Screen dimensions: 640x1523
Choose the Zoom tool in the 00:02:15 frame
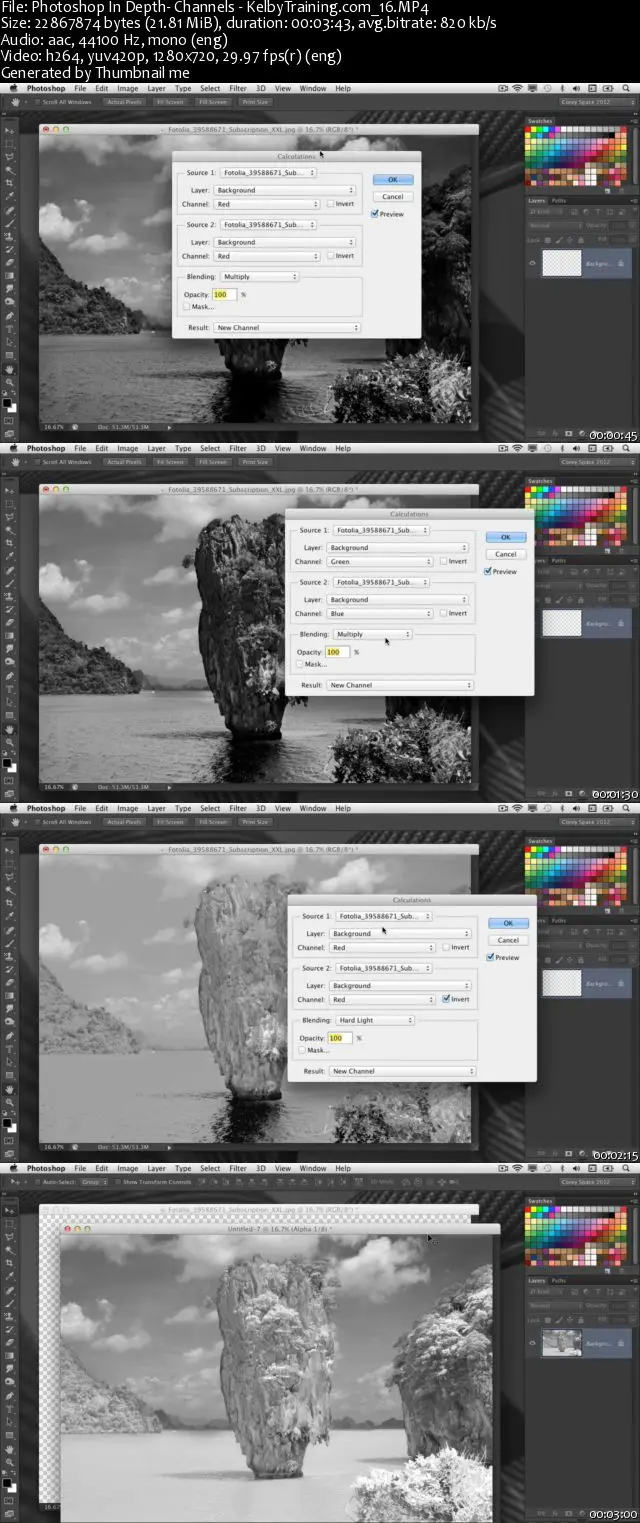[x=10, y=1101]
